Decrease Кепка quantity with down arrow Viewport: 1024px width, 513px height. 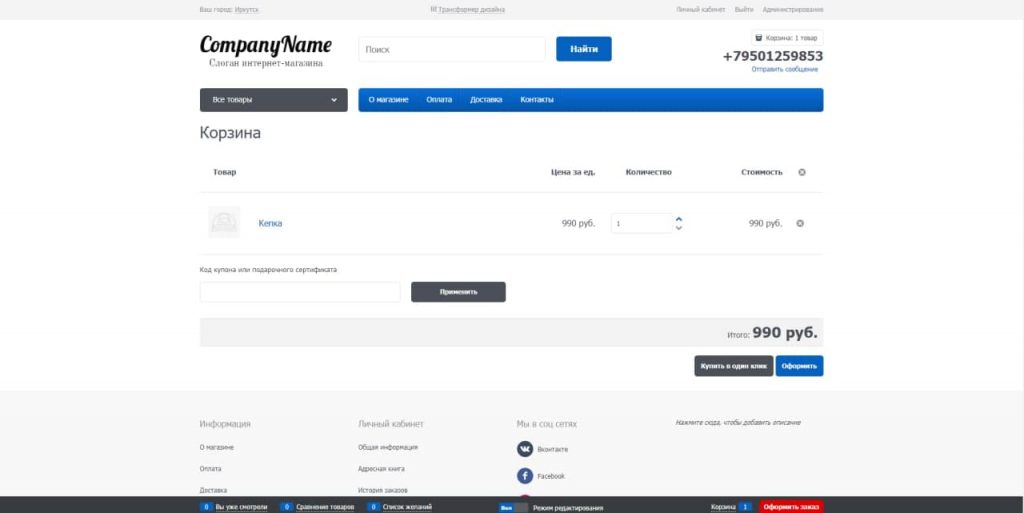[679, 228]
